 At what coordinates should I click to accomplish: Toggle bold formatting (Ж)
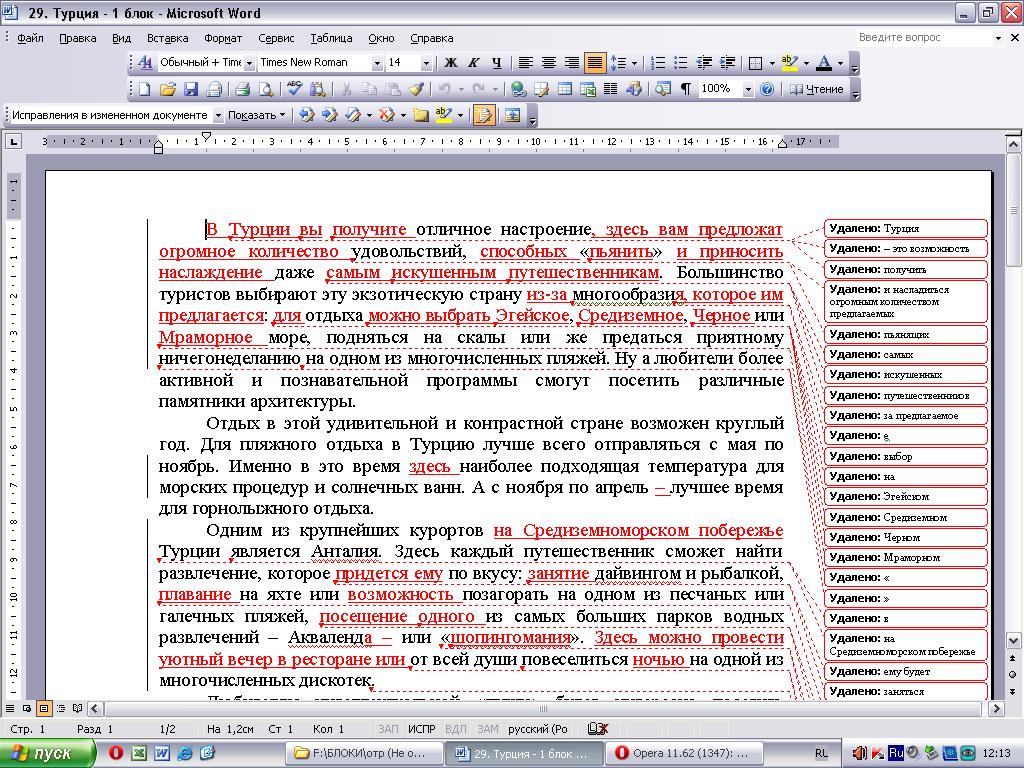click(451, 63)
